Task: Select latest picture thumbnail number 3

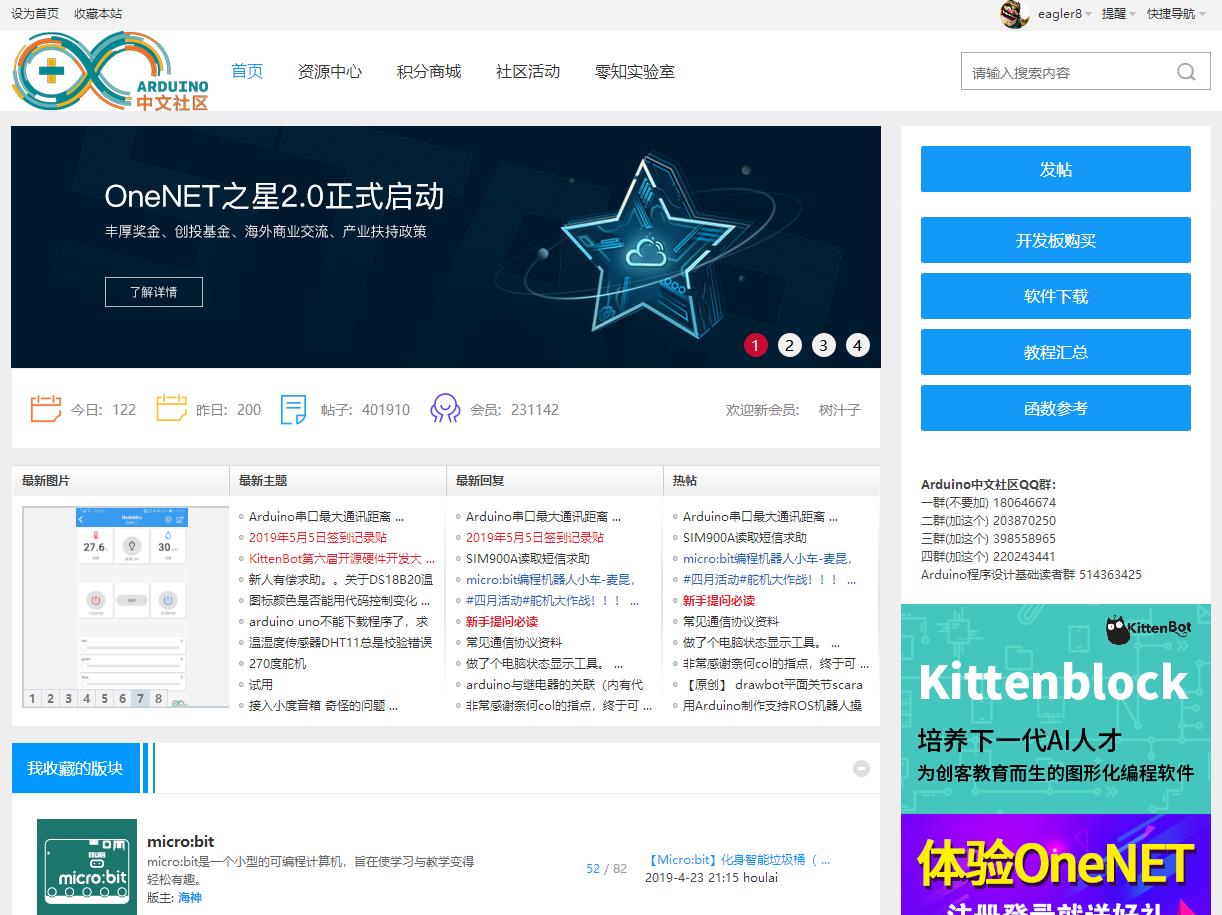Action: coord(68,698)
